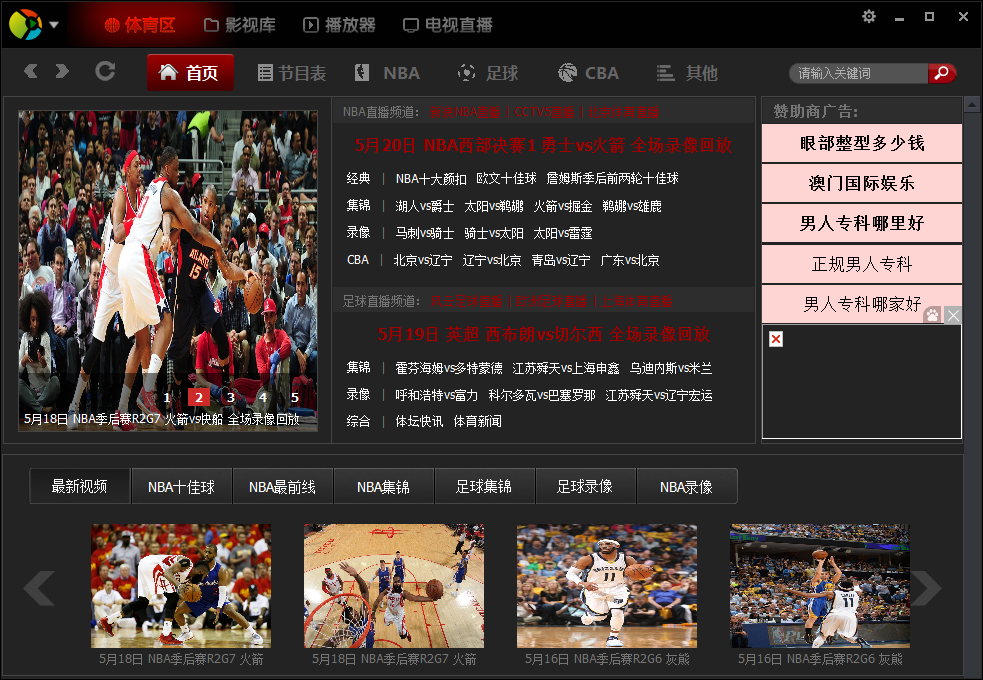This screenshot has height=680, width=983.
Task: Click the 眼部整型多少钱 sponsor ad
Action: pos(861,143)
